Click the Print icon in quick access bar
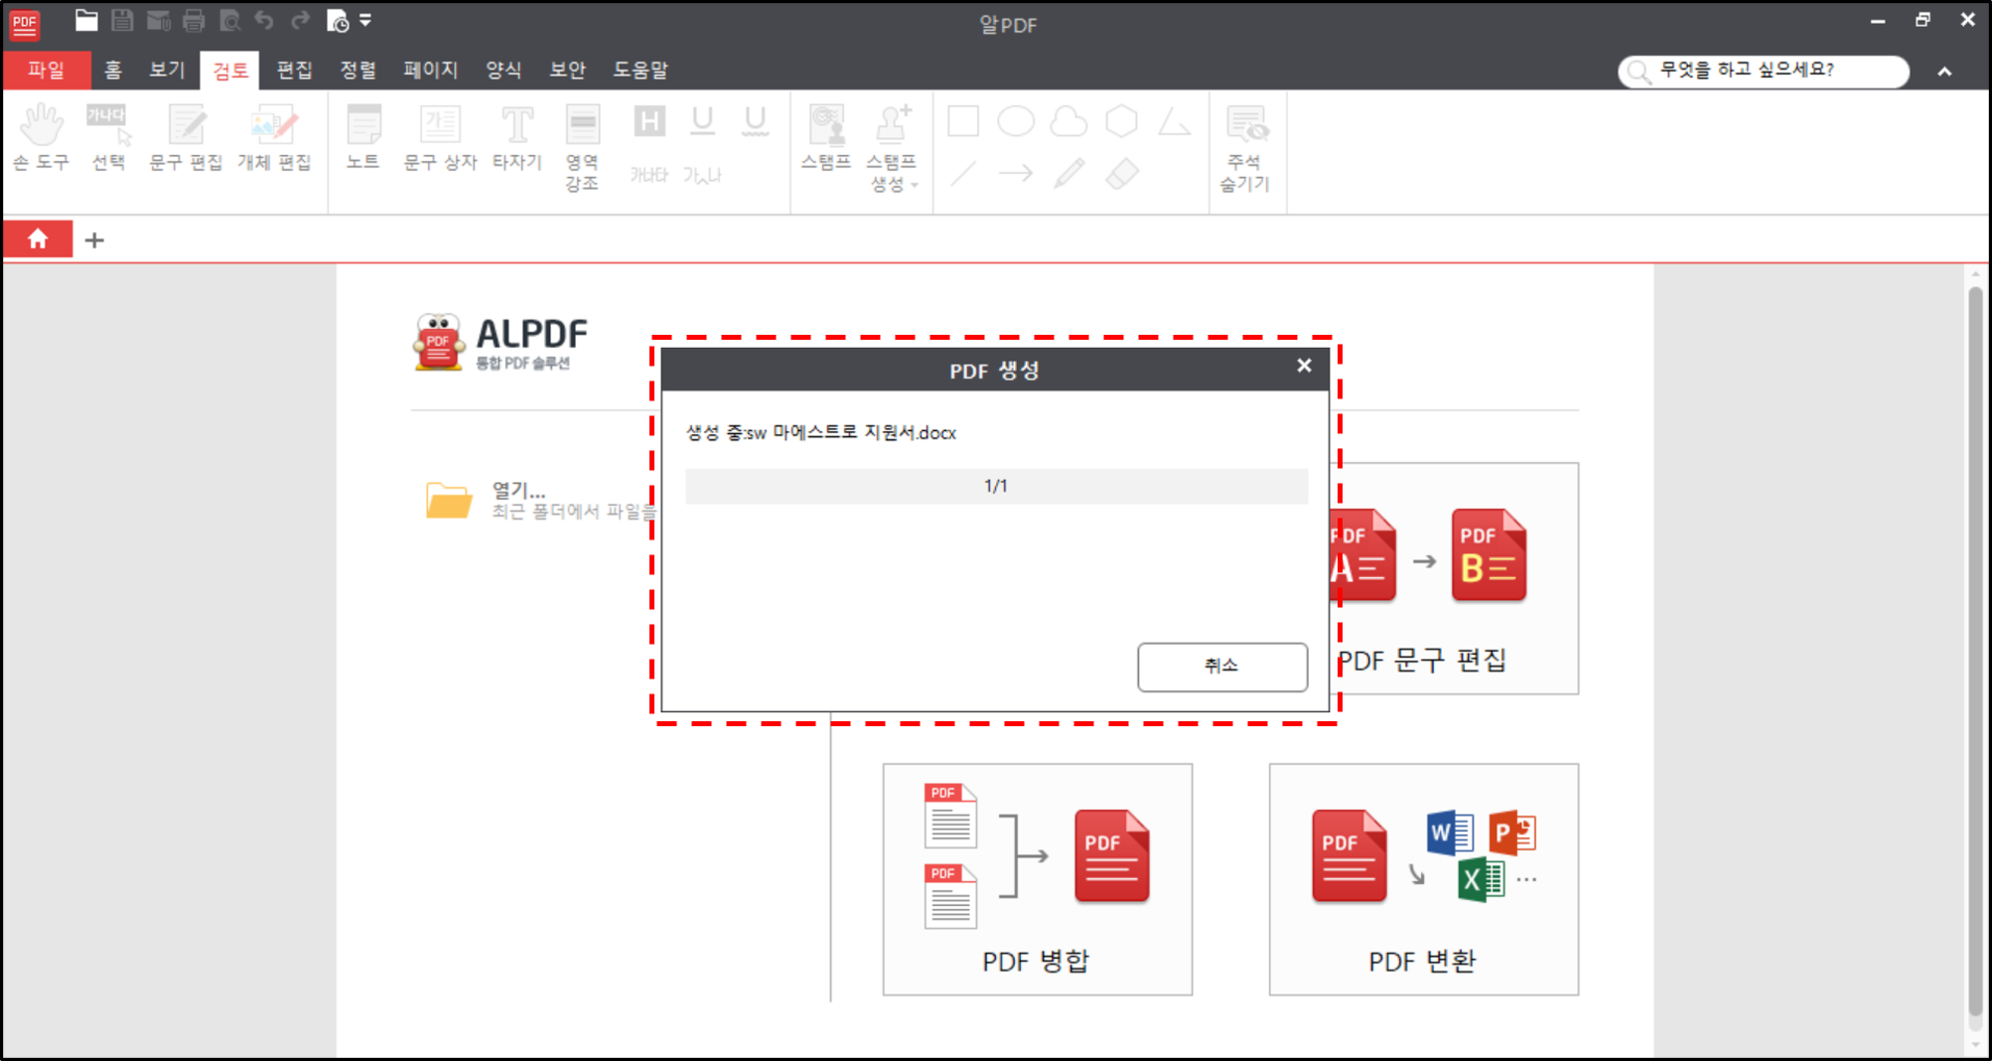Screen dimensions: 1992x1061 coord(194,20)
